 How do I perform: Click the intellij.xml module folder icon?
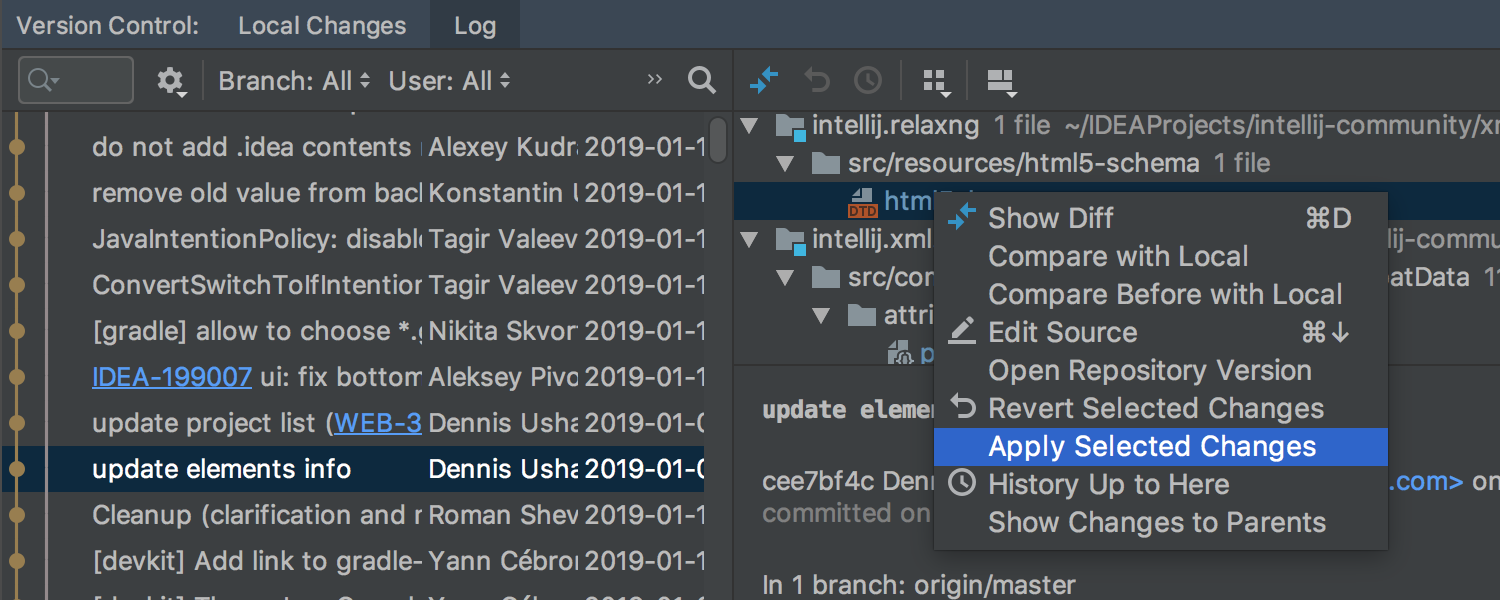[790, 240]
